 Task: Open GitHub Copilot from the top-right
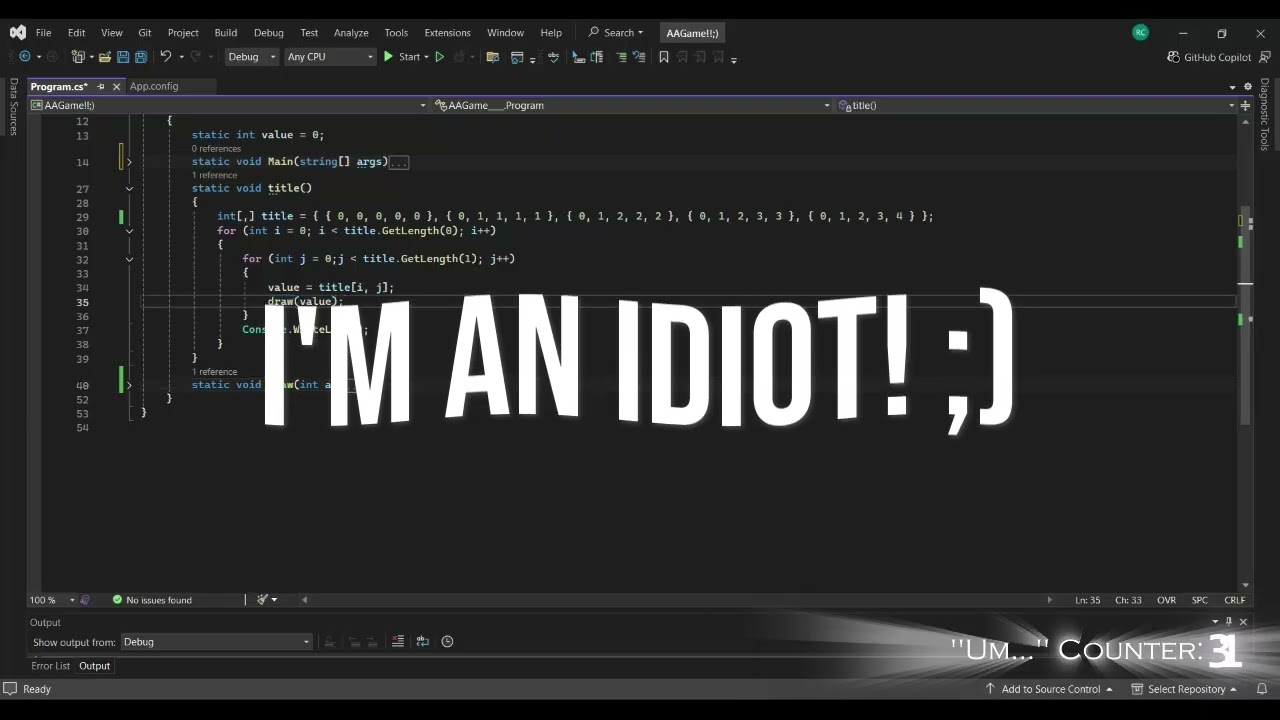pyautogui.click(x=1209, y=57)
